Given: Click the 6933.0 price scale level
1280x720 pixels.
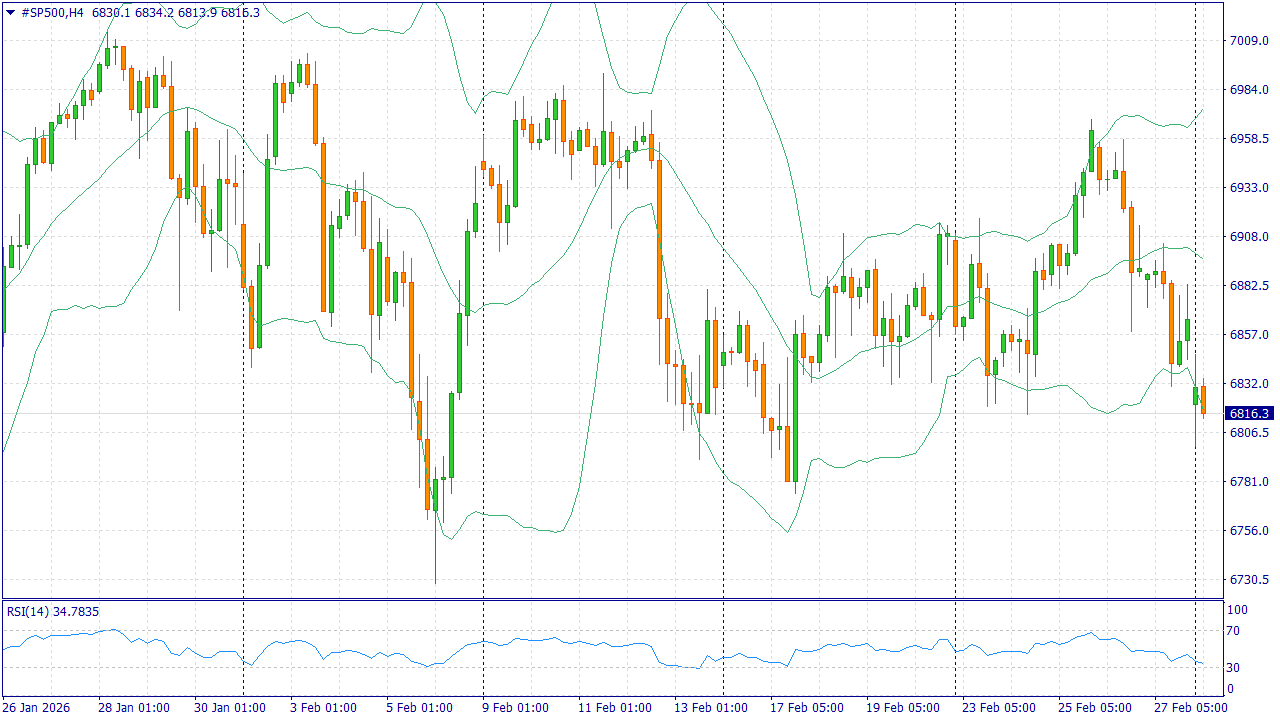Looking at the screenshot, I should pyautogui.click(x=1249, y=188).
